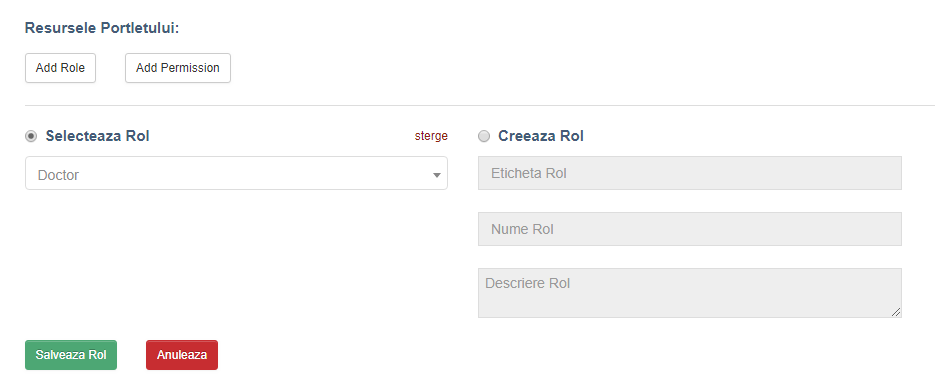Click the Selecteaza Rol label text
This screenshot has height=385, width=935.
pyautogui.click(x=98, y=136)
